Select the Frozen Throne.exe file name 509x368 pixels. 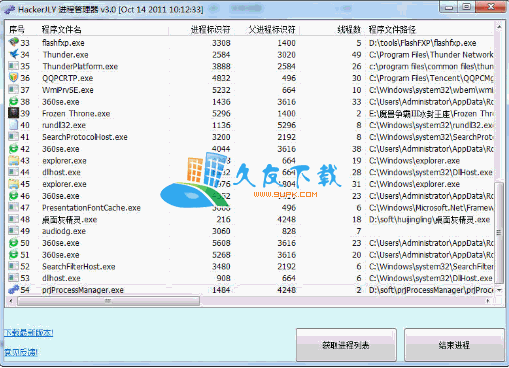[x=76, y=114]
